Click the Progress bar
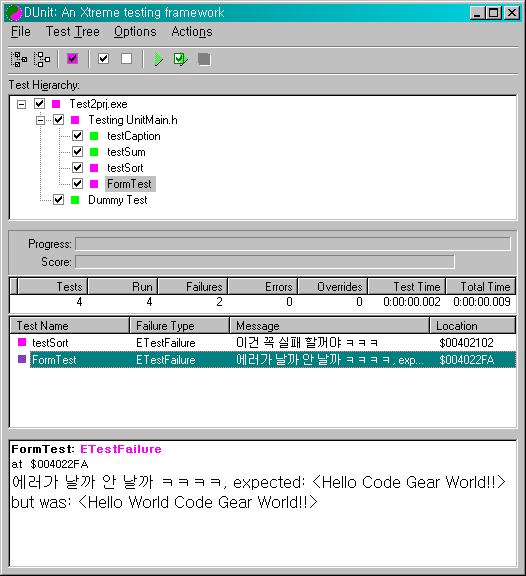Screen dimensions: 526x576 pyautogui.click(x=293, y=244)
